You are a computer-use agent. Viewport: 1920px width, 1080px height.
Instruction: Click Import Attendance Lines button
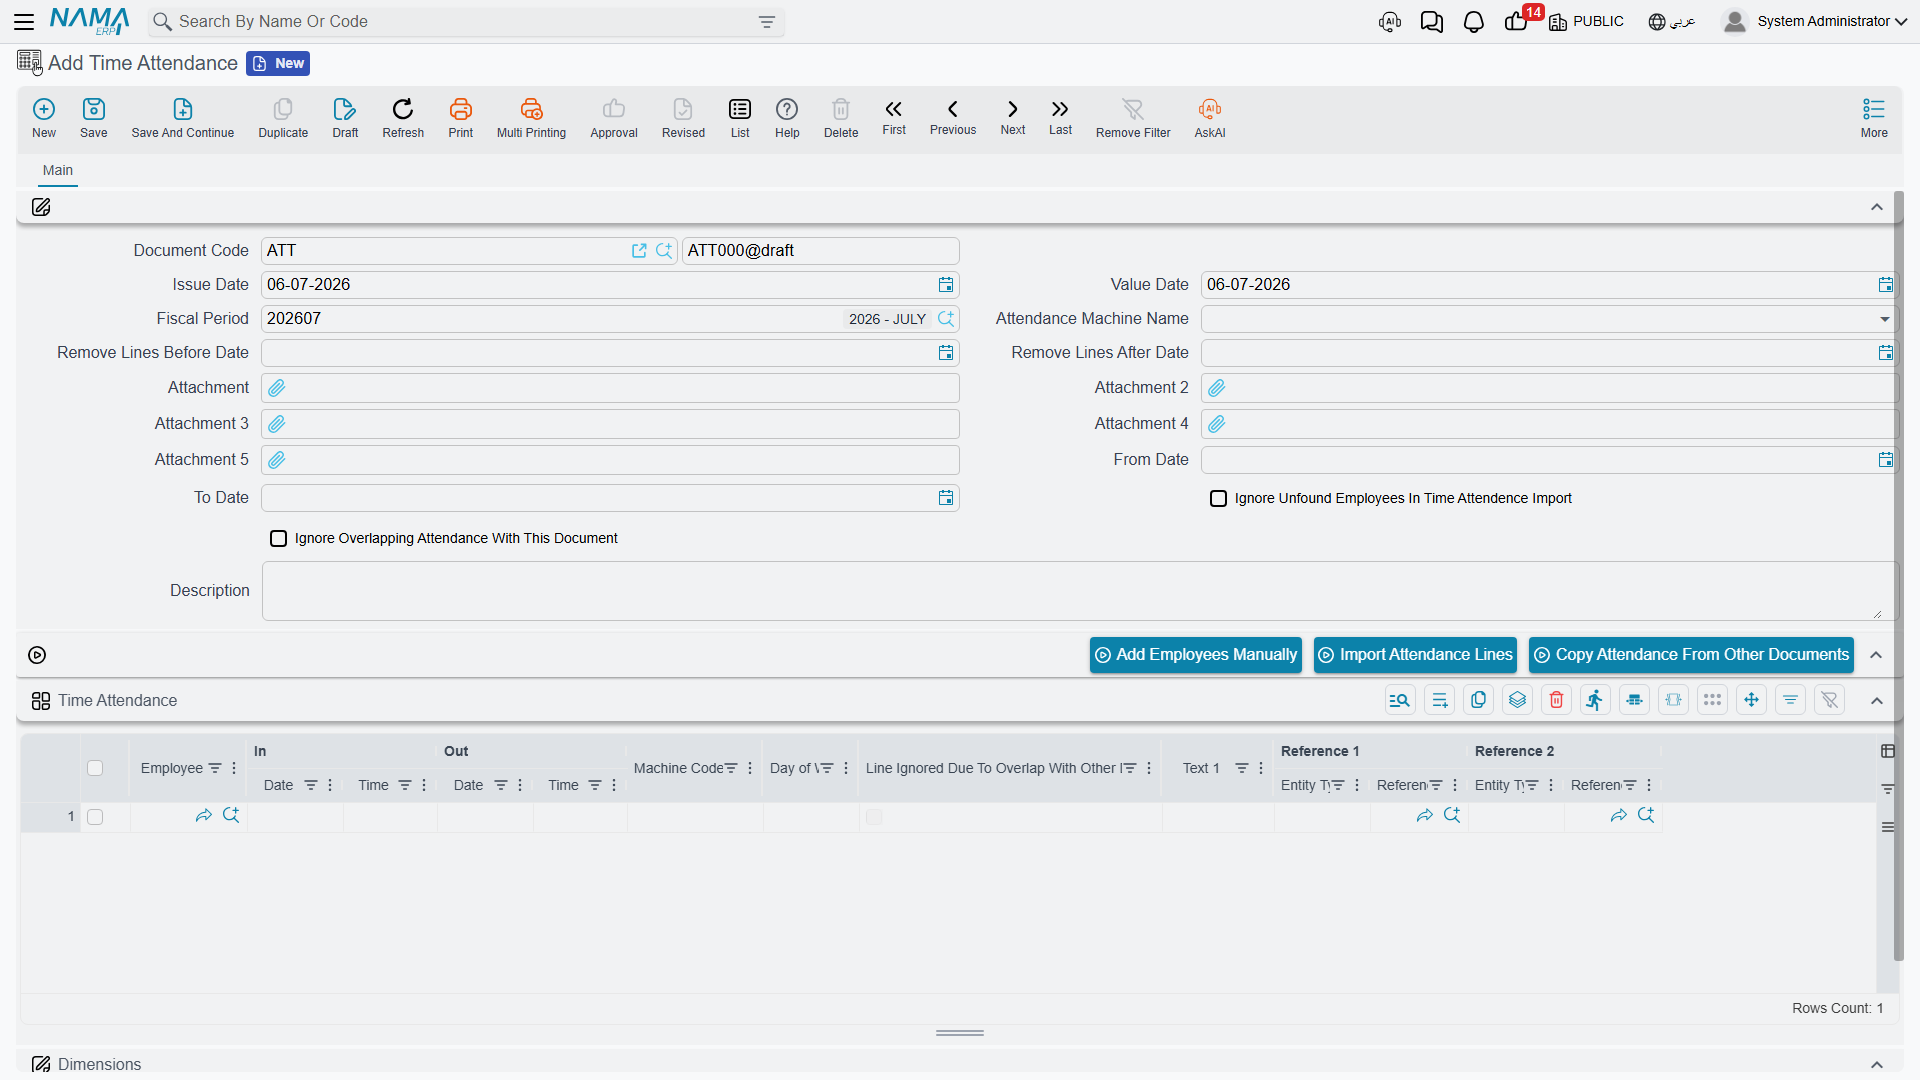point(1415,655)
